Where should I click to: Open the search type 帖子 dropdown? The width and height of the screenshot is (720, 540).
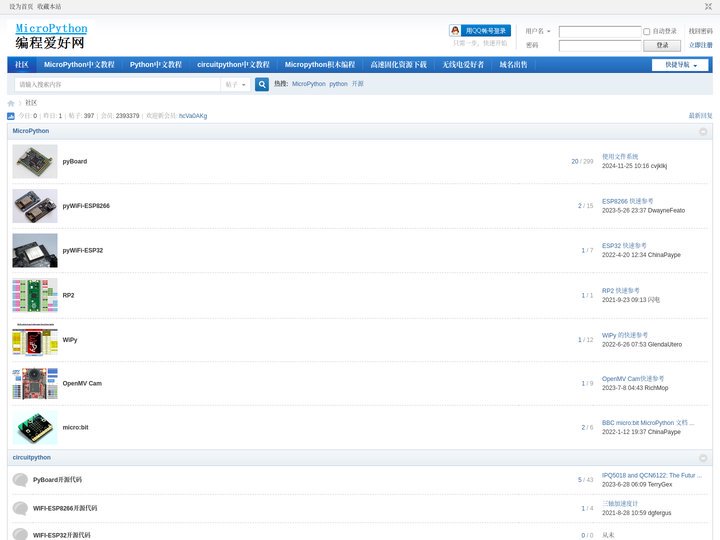point(236,84)
